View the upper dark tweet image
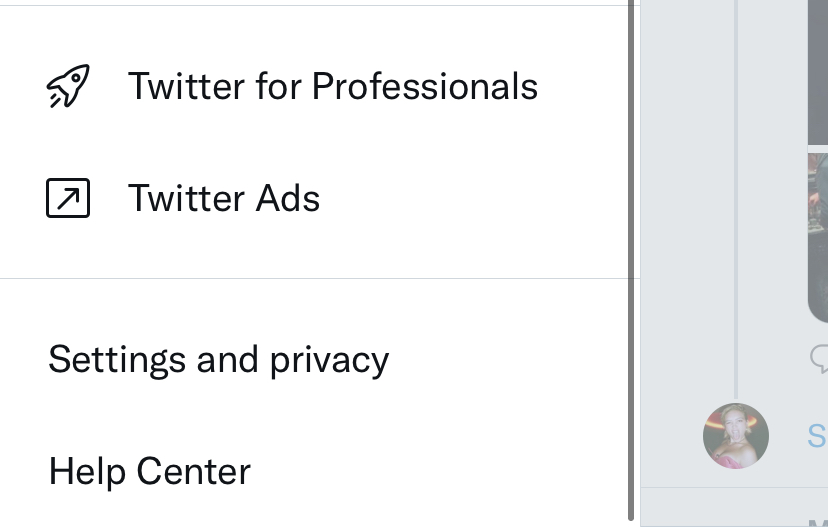This screenshot has width=828, height=527. point(818,72)
